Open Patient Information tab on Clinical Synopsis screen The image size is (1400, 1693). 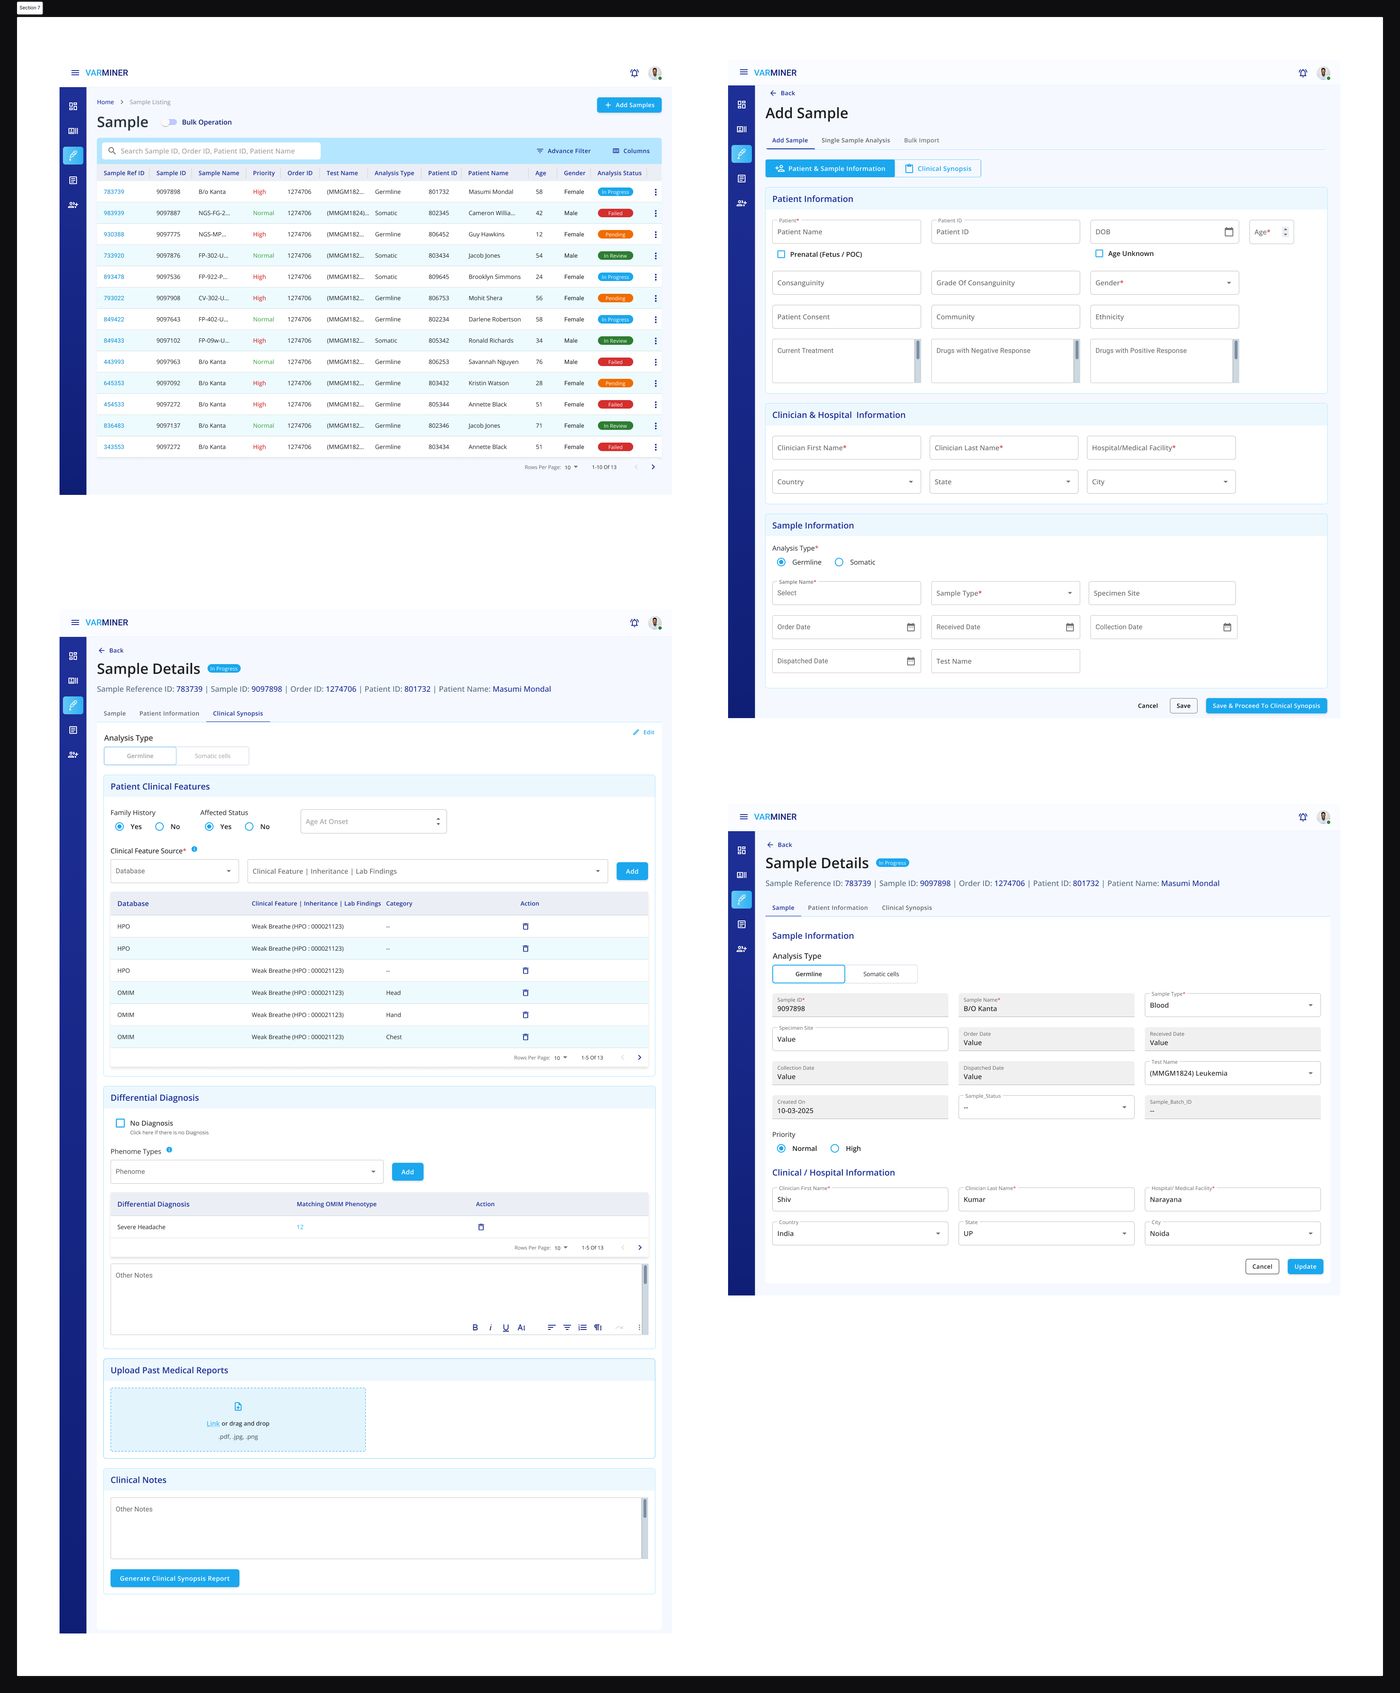click(169, 713)
